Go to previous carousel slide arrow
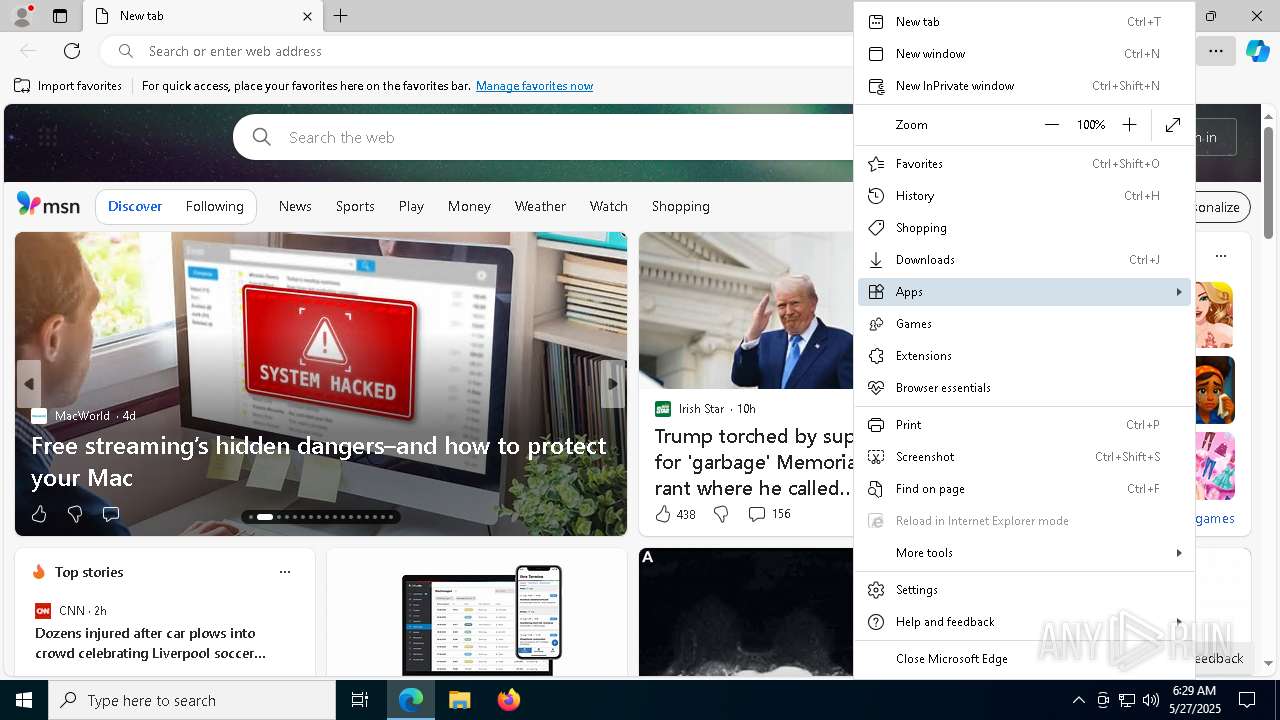The height and width of the screenshot is (720, 1280). [x=29, y=384]
